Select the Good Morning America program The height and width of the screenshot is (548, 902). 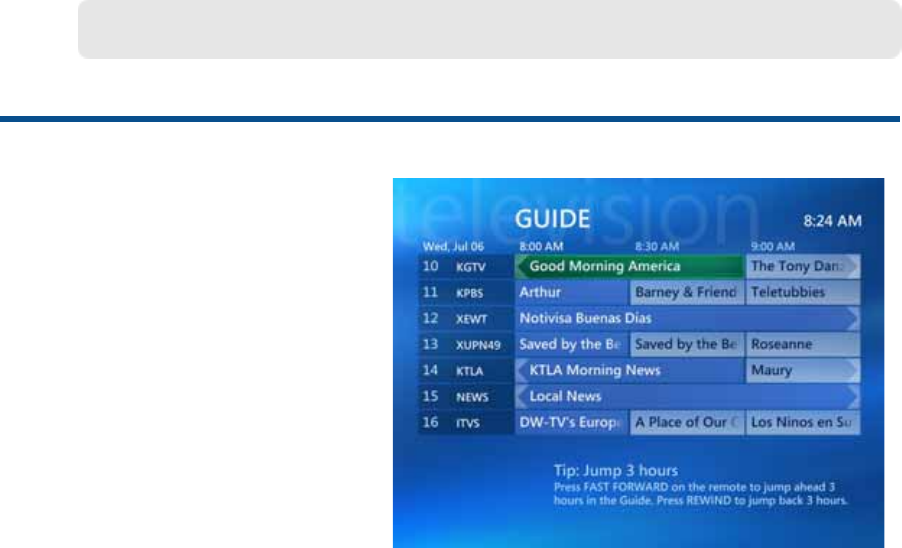(629, 266)
